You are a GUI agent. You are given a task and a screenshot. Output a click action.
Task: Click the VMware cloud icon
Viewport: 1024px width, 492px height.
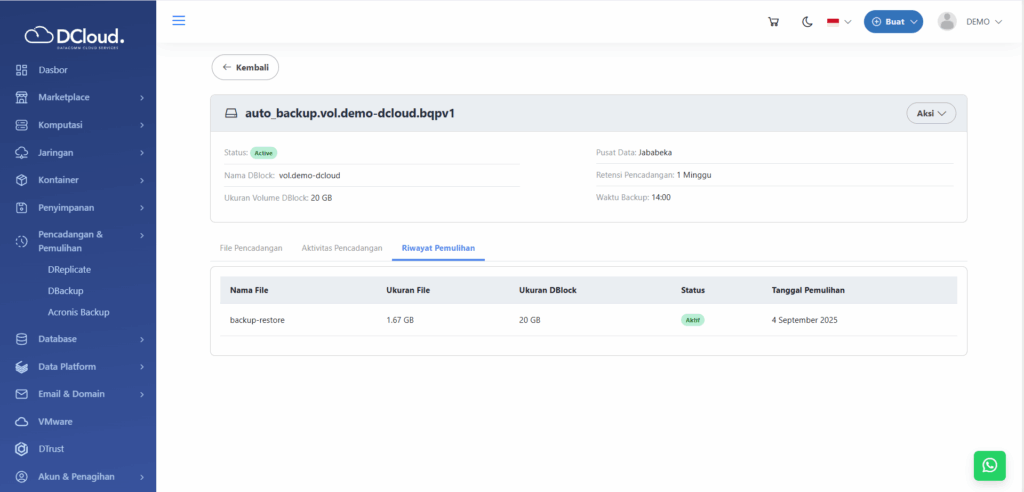(21, 422)
